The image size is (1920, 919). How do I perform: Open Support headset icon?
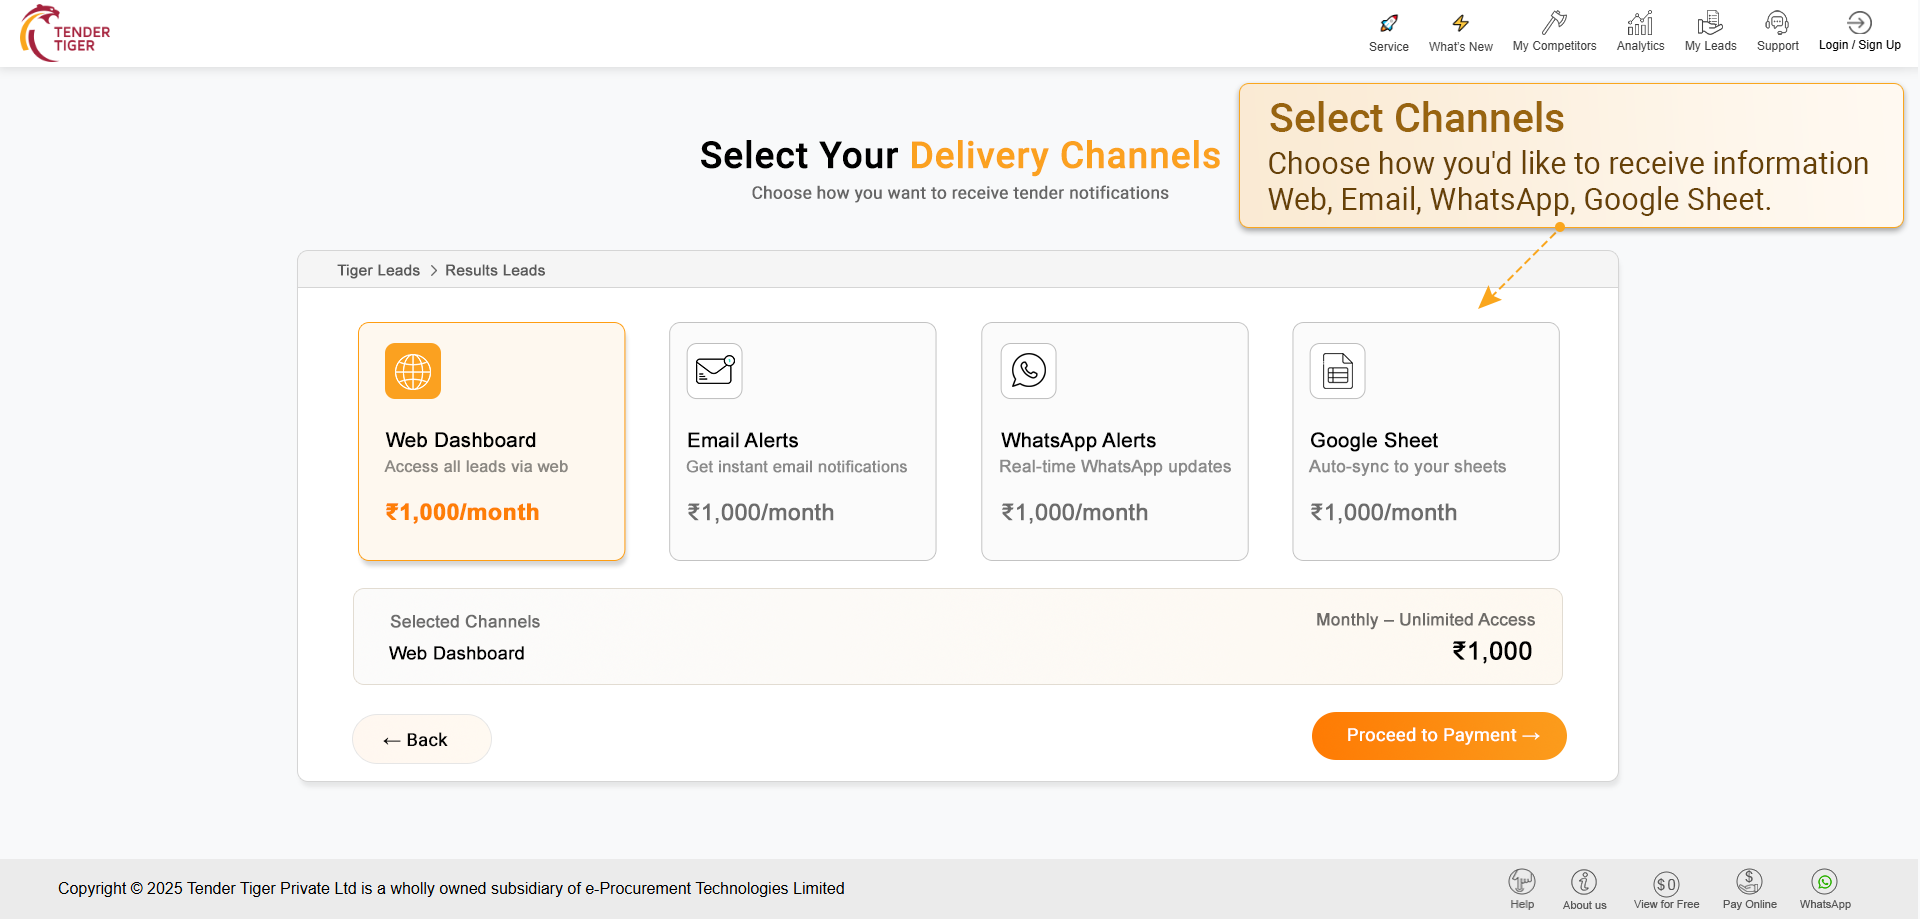[x=1777, y=23]
